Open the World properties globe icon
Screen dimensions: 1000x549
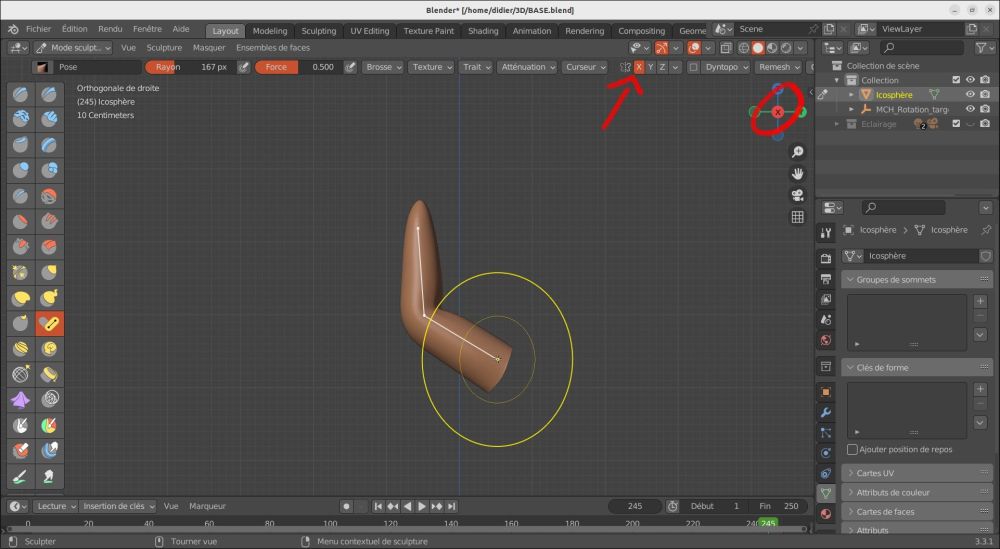click(x=826, y=340)
